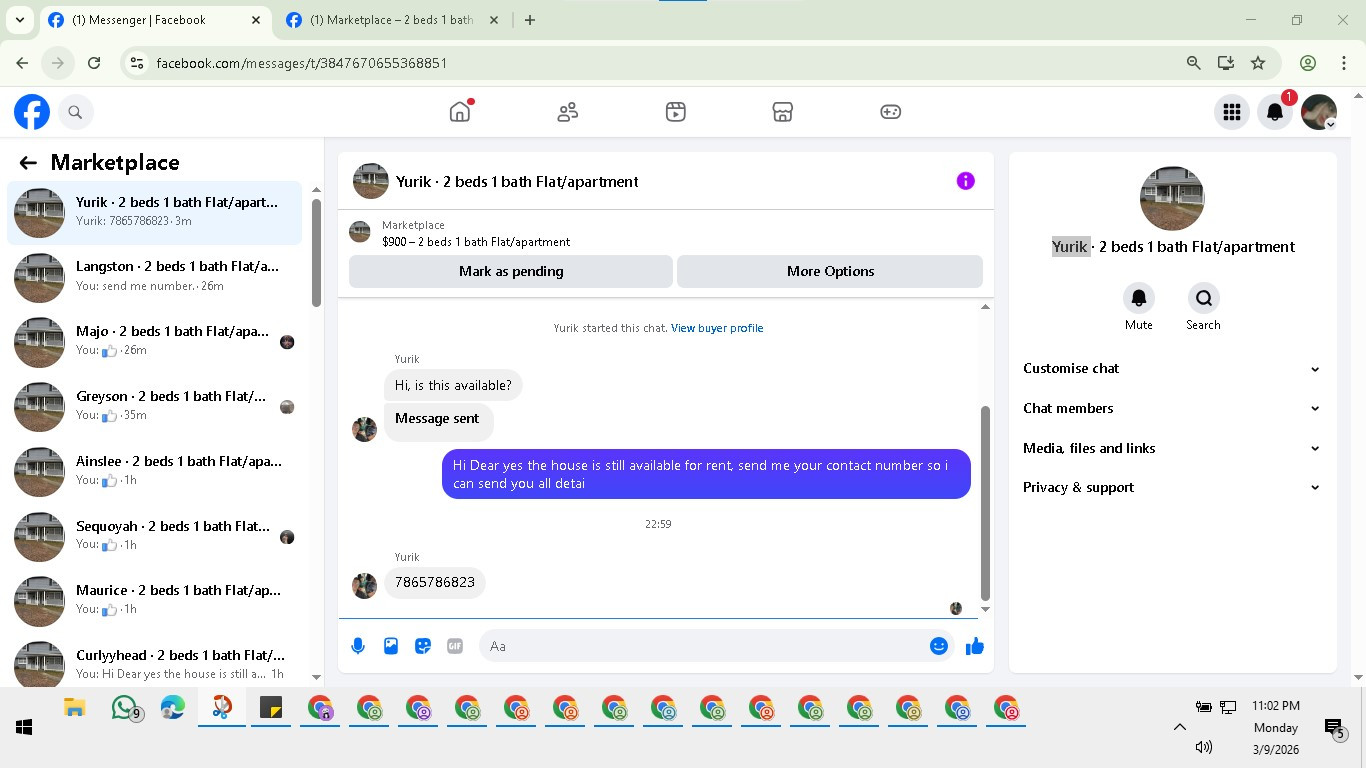
Task: Open the Facebook menu grid icon
Action: click(1232, 113)
